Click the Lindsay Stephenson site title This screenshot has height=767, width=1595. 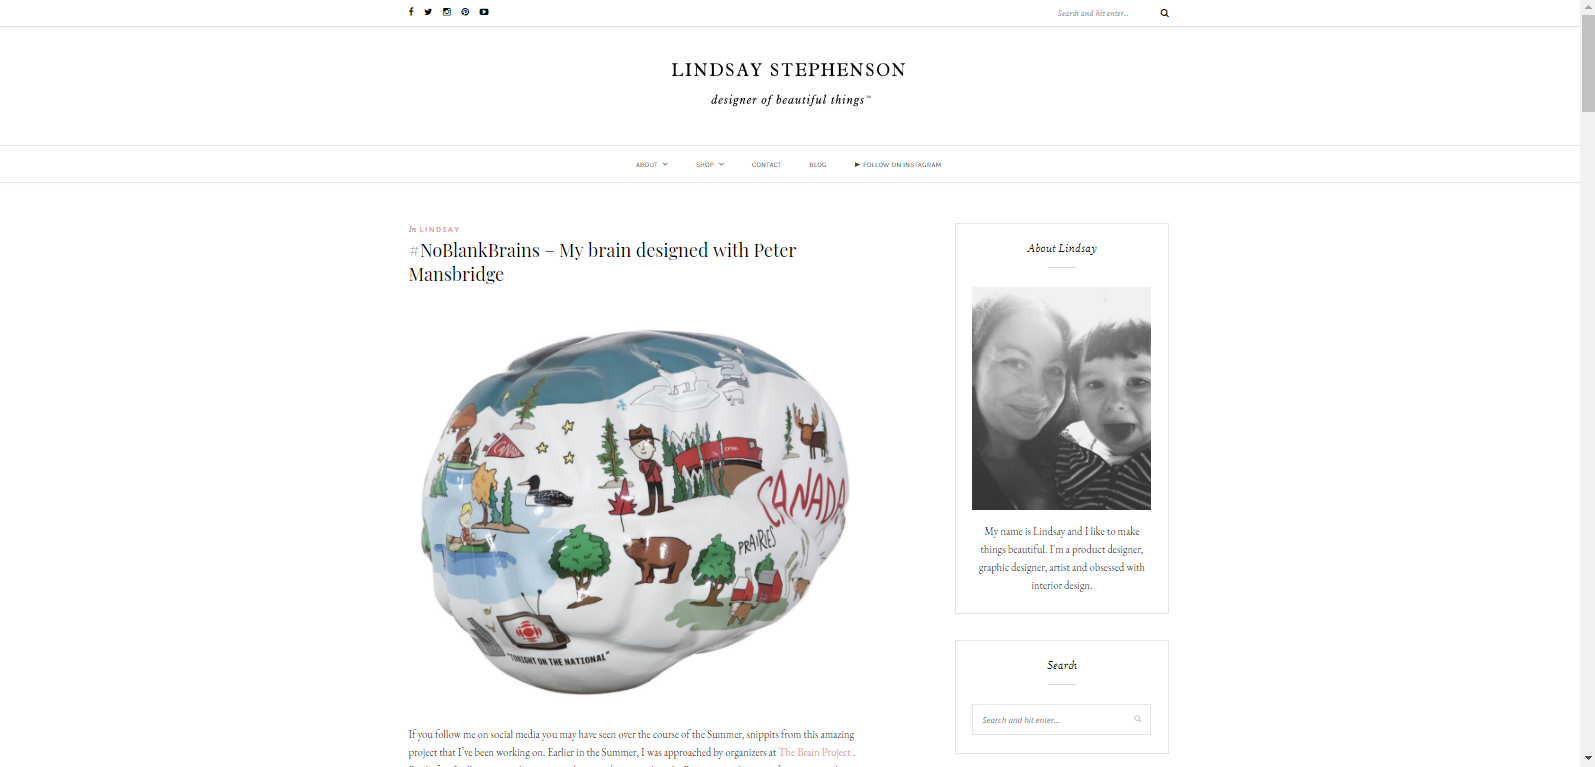(x=789, y=70)
